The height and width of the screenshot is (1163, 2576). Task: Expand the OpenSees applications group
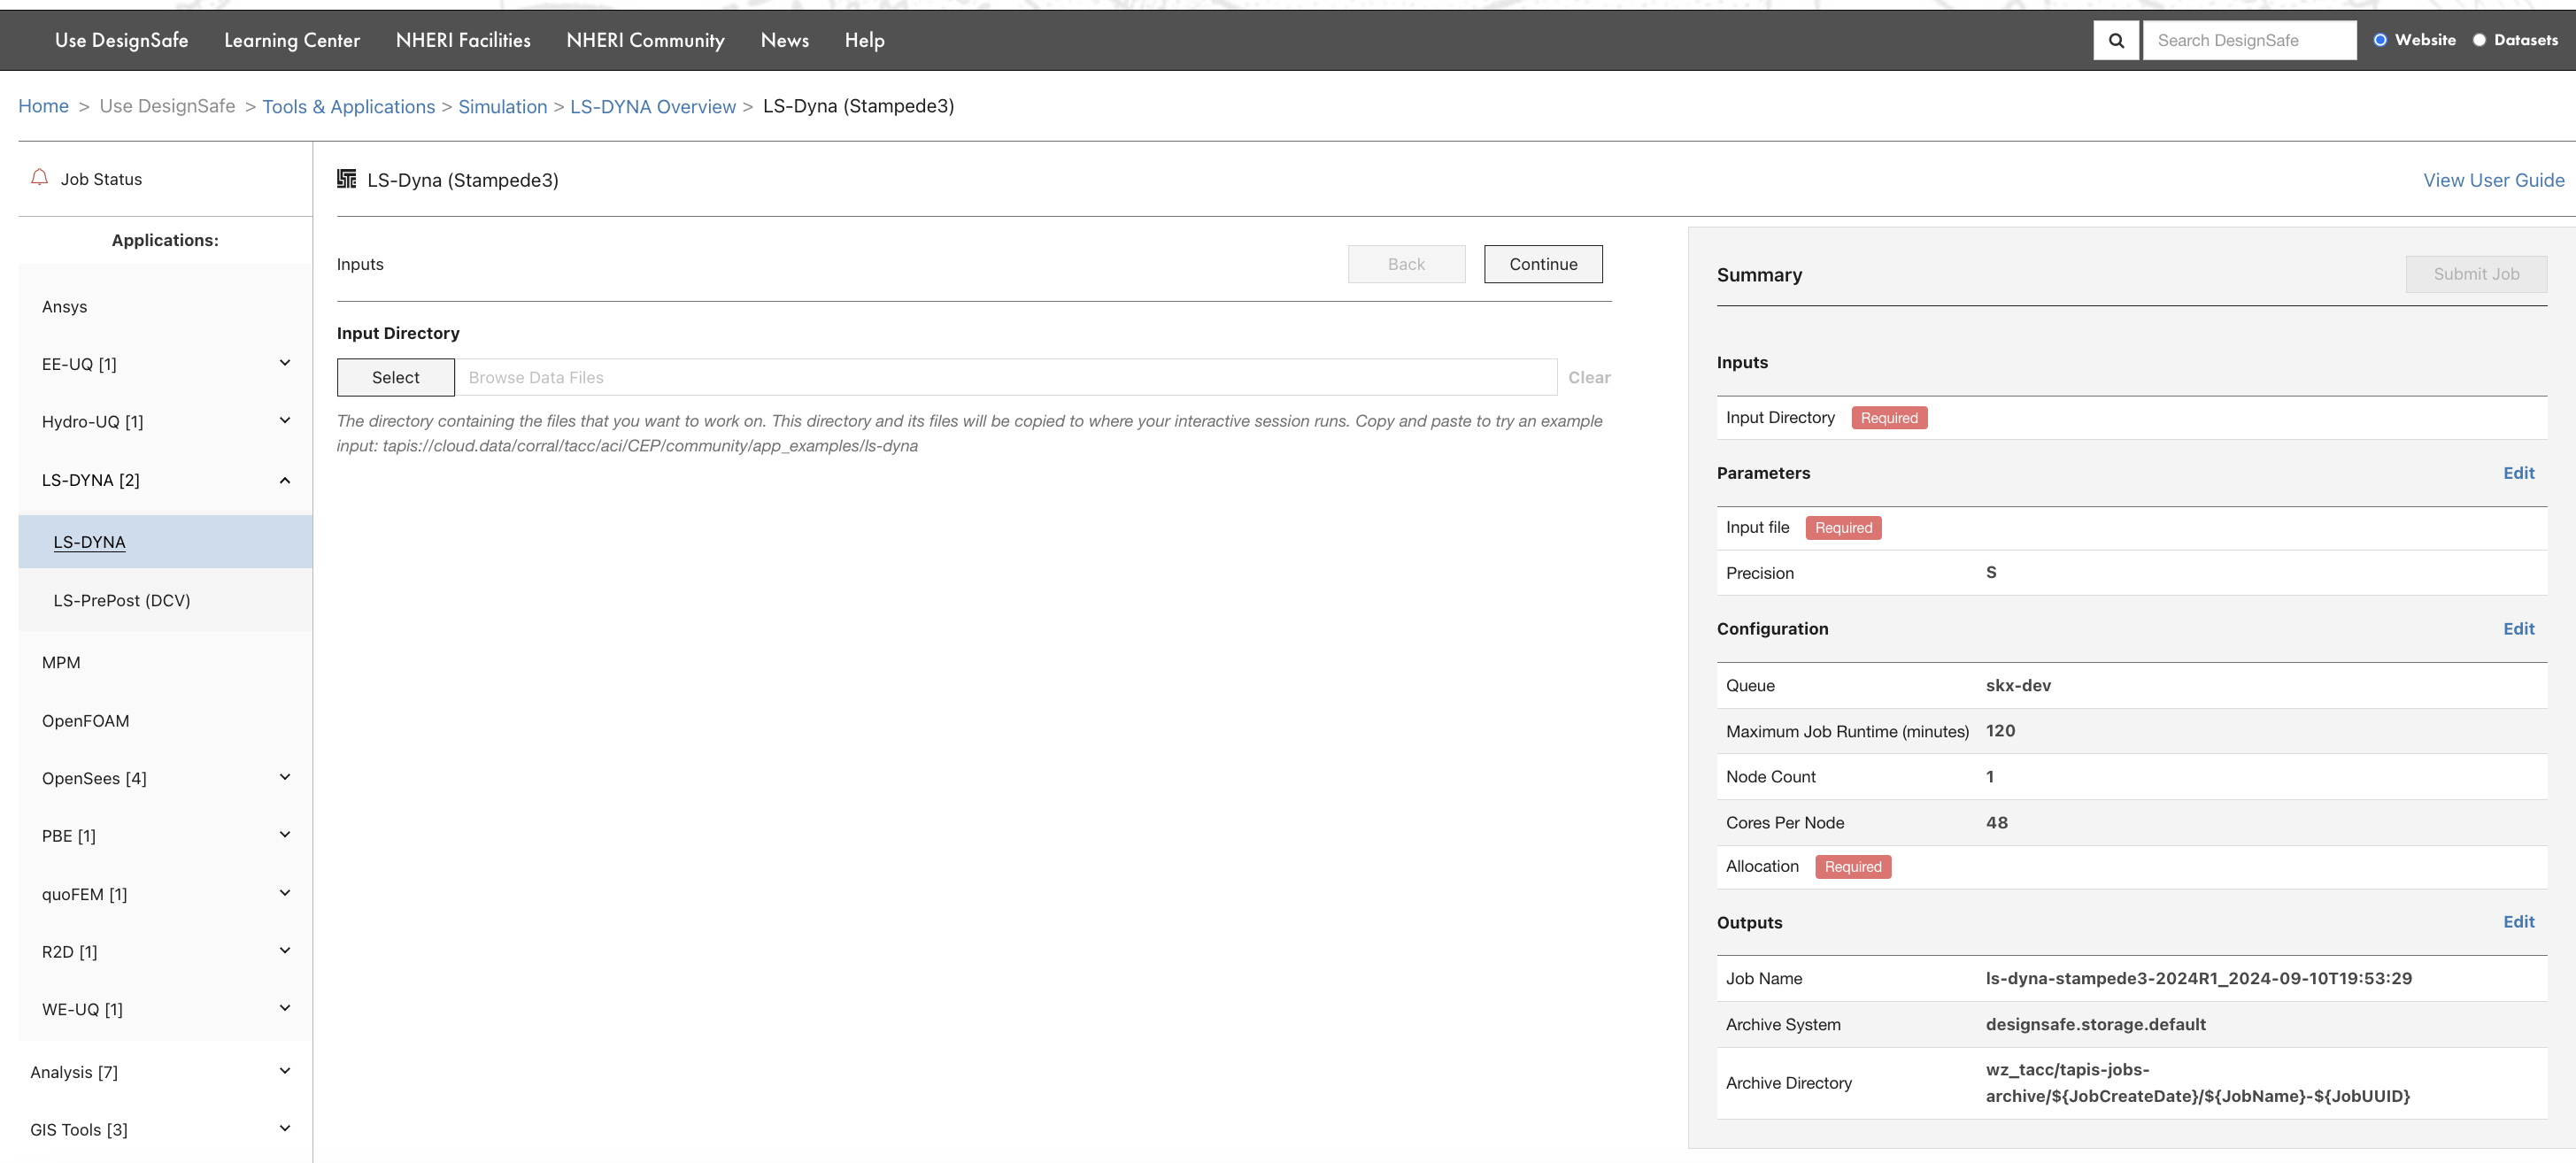coord(284,777)
